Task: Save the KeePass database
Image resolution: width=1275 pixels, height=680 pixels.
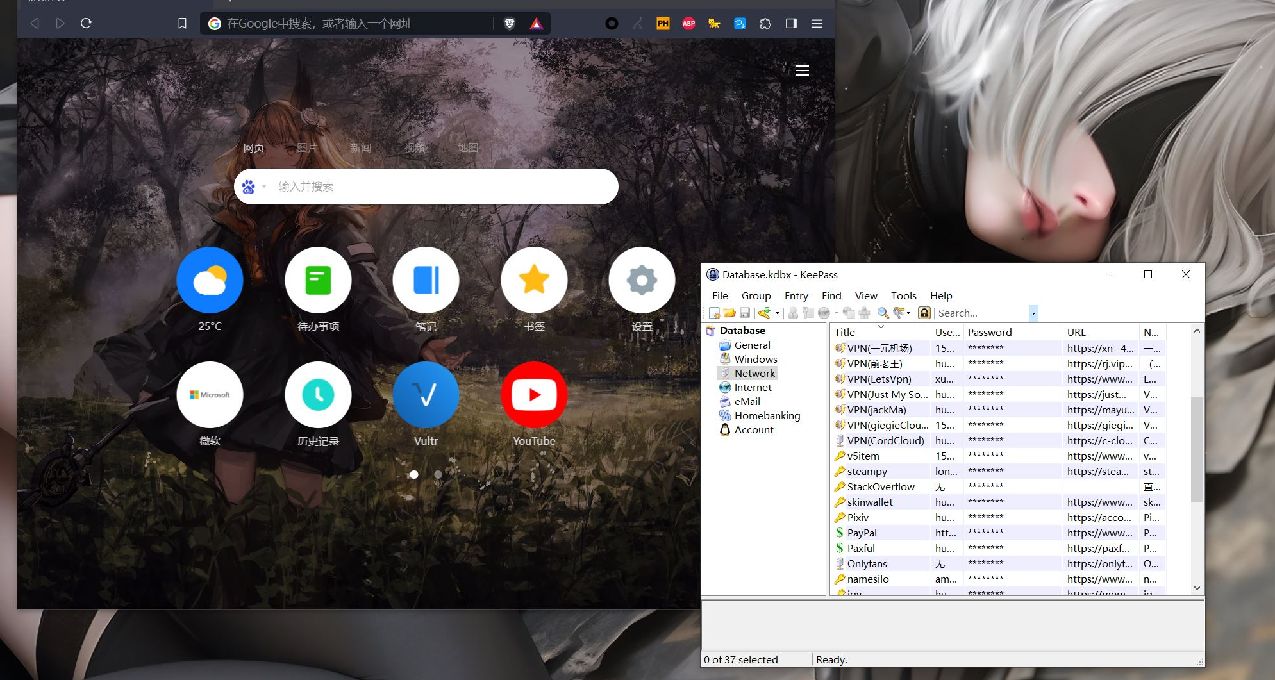Action: [745, 313]
